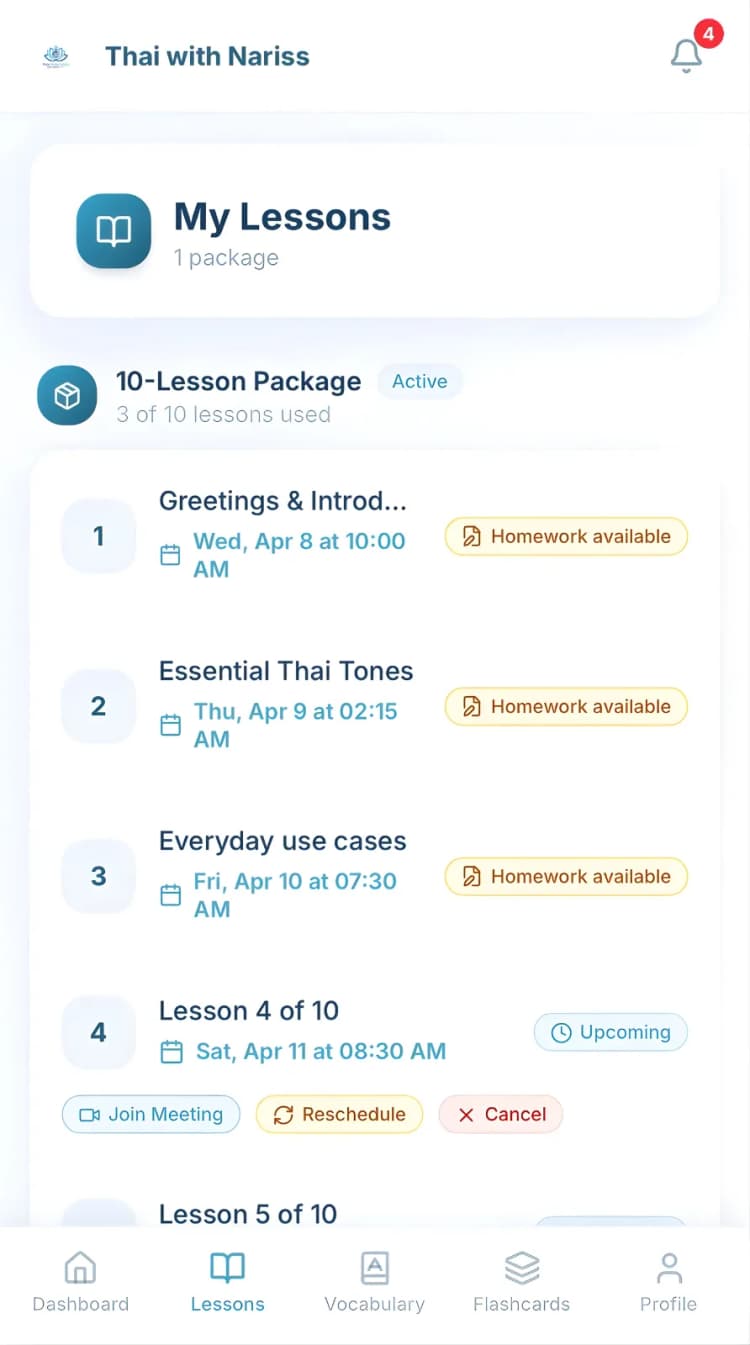This screenshot has height=1345, width=750.
Task: Join the meeting for Lesson 4
Action: click(x=150, y=1114)
